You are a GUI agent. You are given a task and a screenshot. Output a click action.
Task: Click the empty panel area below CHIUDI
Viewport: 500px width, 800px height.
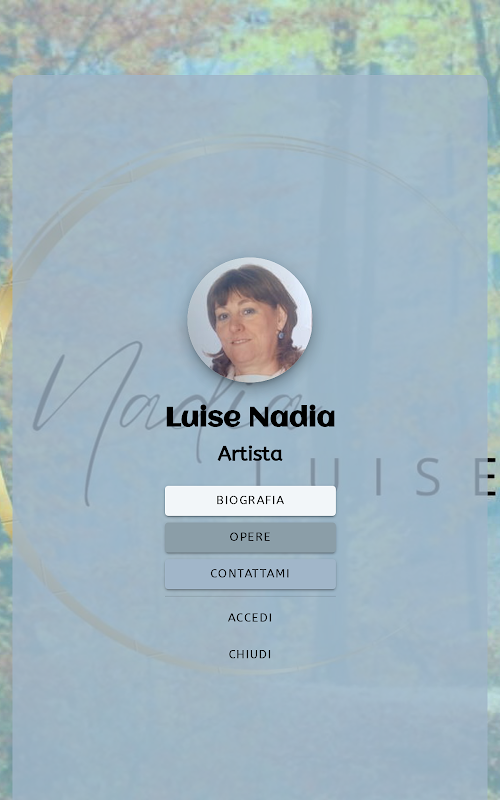[250, 735]
